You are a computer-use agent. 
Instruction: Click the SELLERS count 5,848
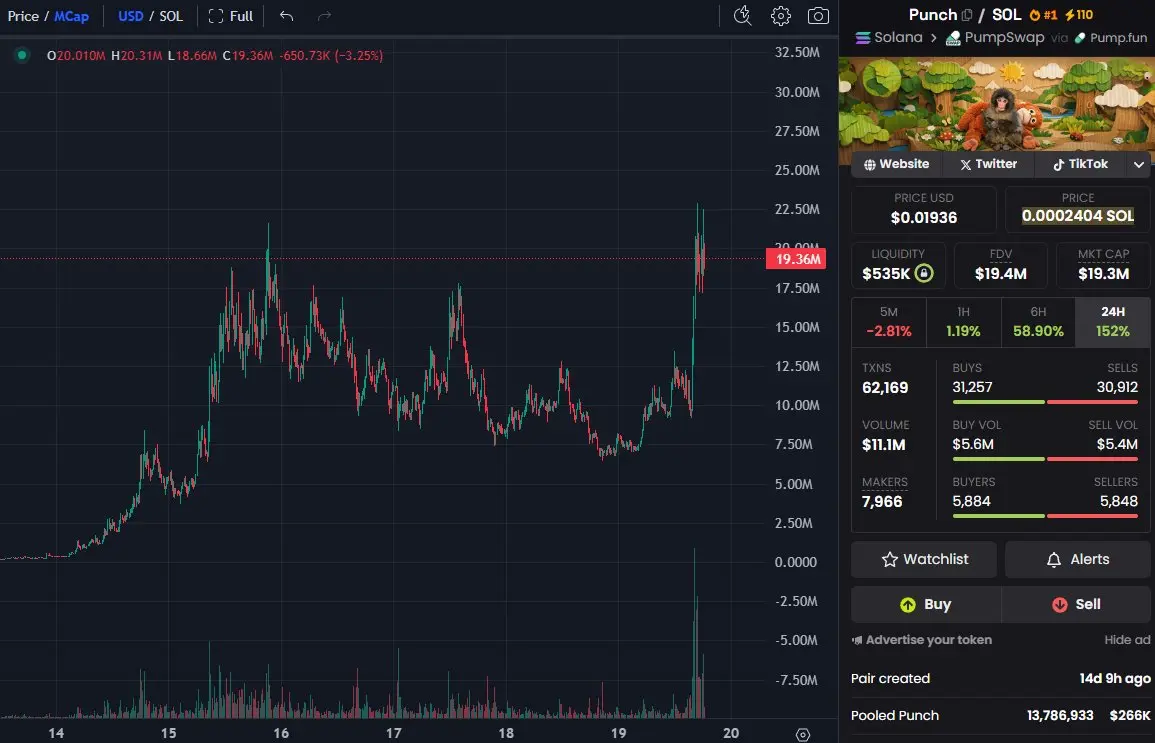[x=1119, y=501]
